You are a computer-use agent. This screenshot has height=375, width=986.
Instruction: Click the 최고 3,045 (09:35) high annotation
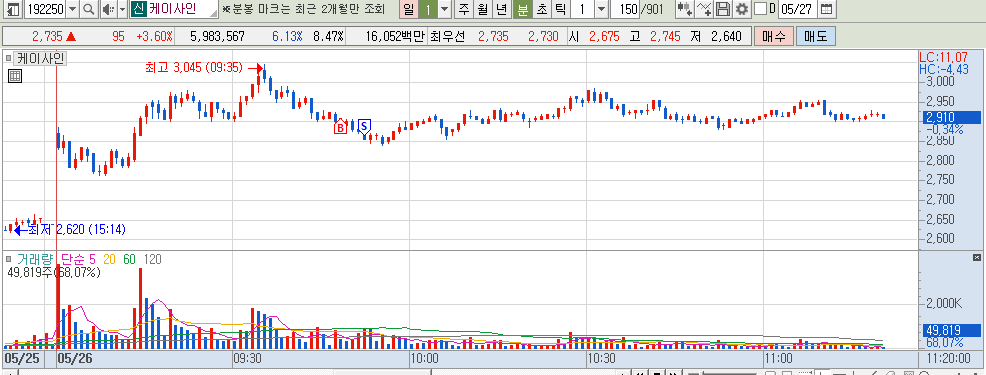click(194, 68)
